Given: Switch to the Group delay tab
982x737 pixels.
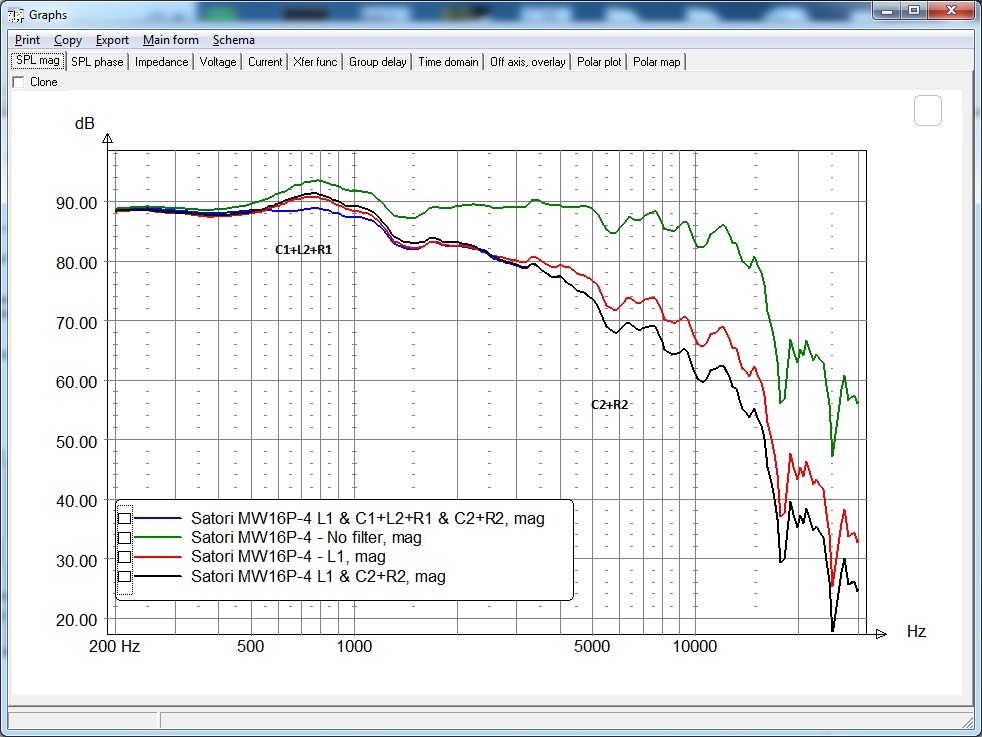Looking at the screenshot, I should (x=378, y=61).
